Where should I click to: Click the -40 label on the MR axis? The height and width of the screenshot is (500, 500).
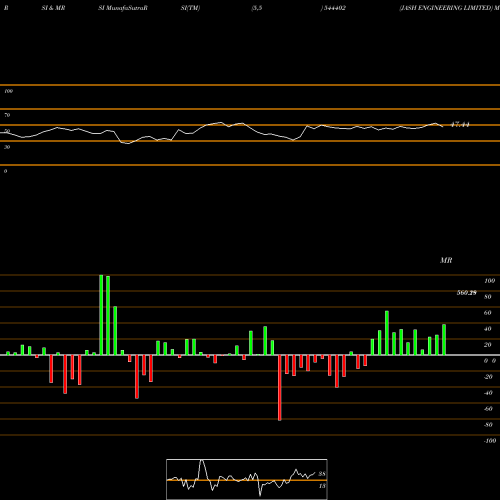pos(488,393)
